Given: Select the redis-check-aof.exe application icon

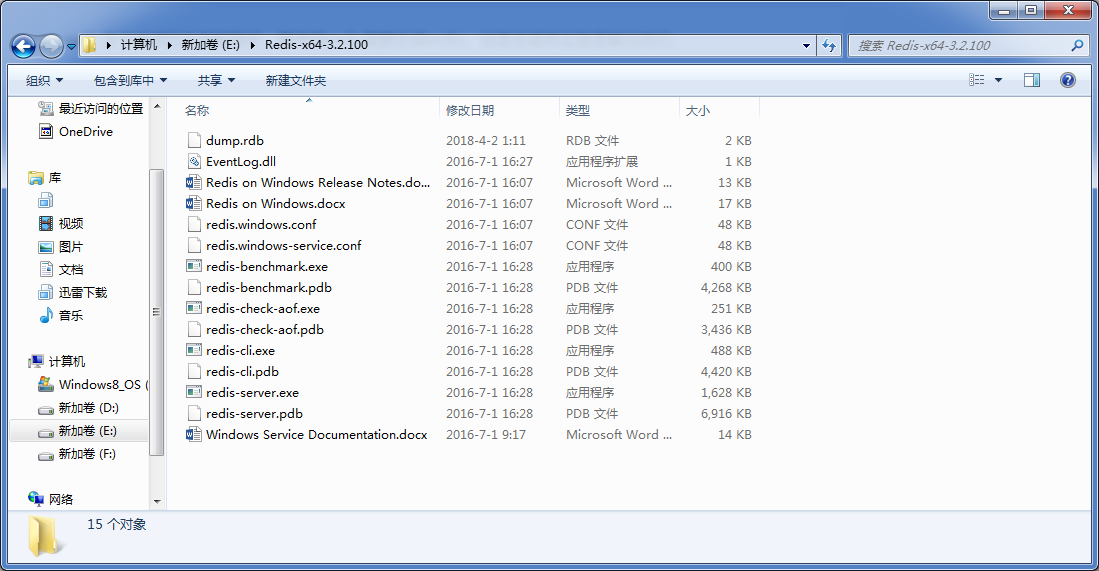Looking at the screenshot, I should (193, 308).
